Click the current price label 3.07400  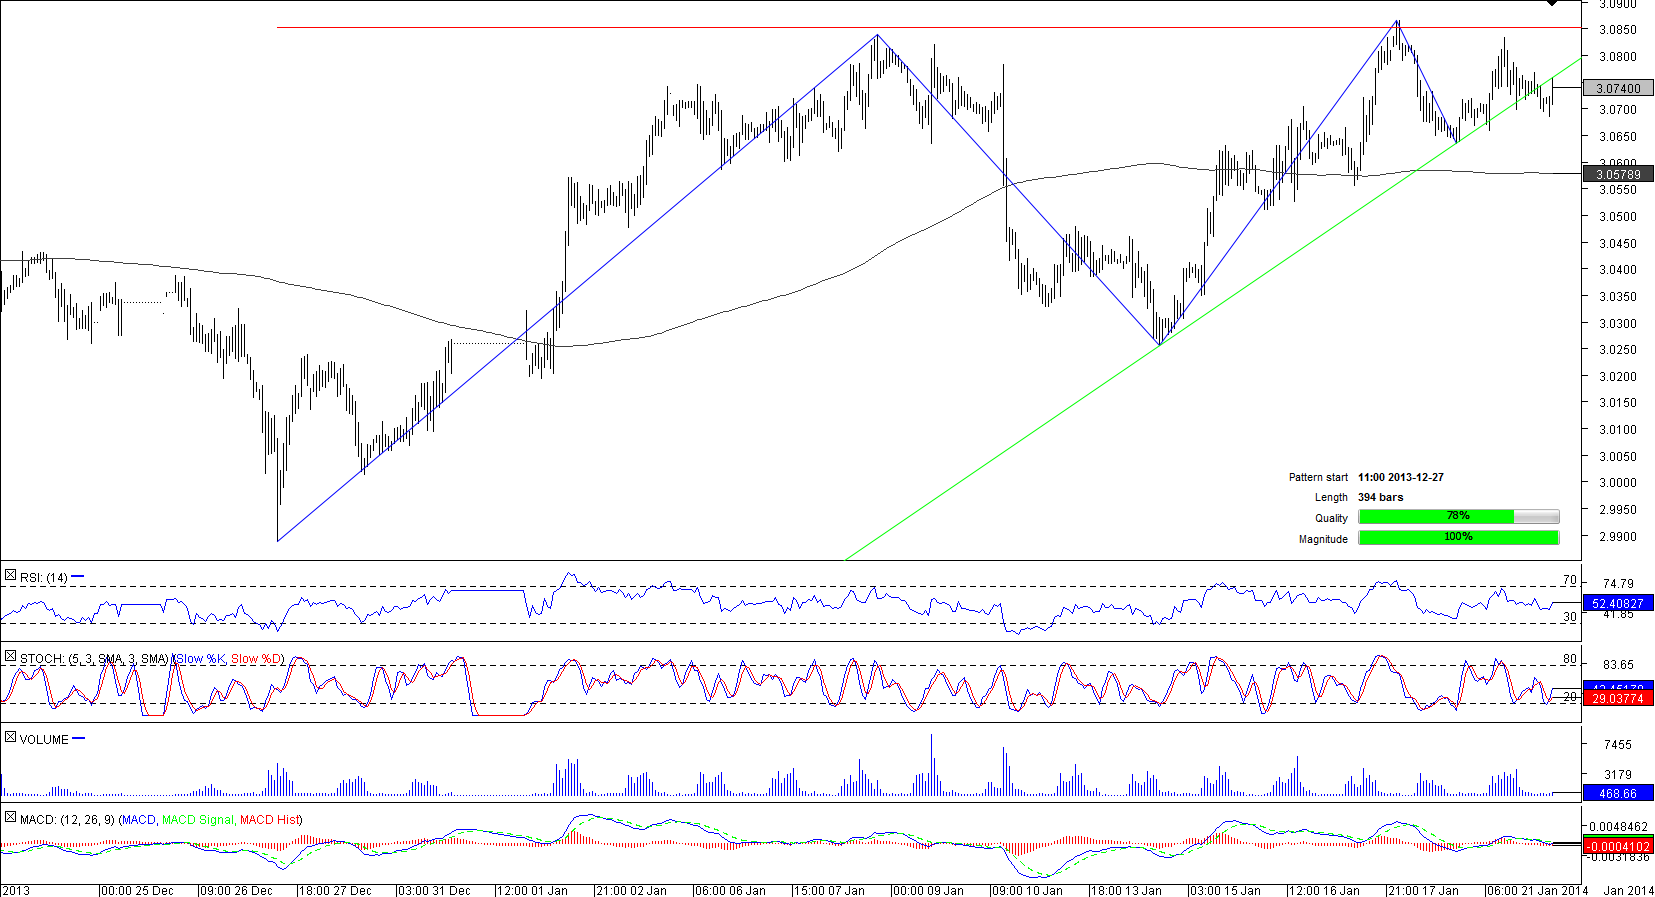point(1618,89)
